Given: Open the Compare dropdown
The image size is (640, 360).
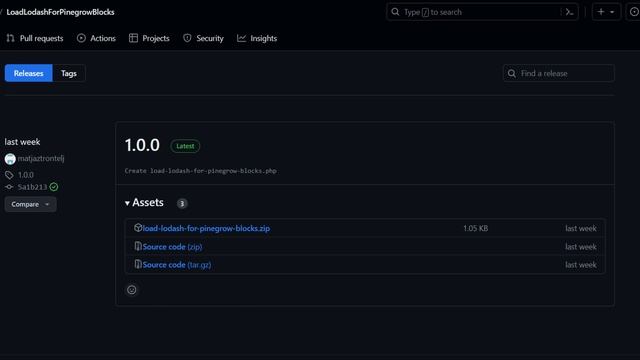Looking at the screenshot, I should (31, 204).
